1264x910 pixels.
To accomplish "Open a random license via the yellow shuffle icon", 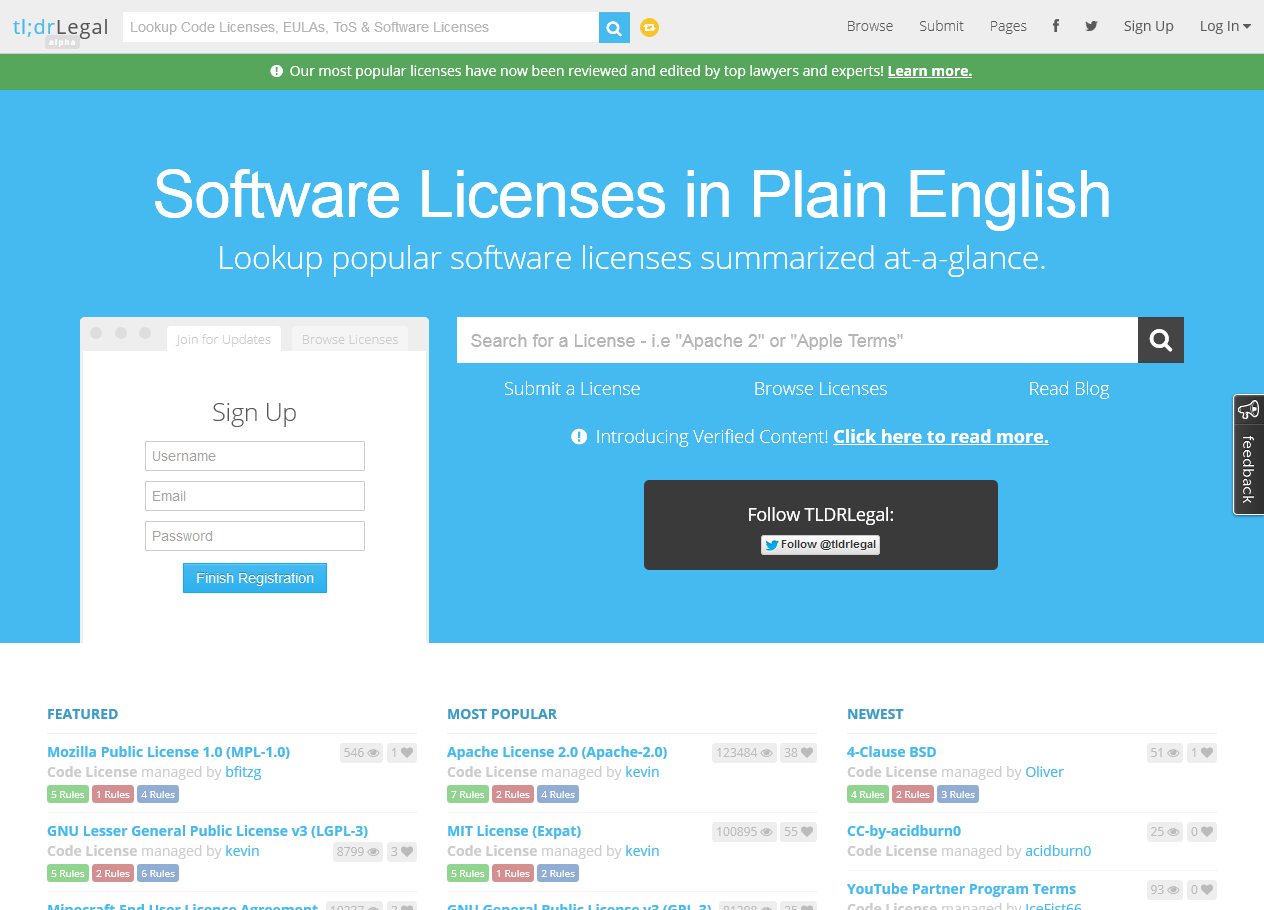I will (x=649, y=27).
